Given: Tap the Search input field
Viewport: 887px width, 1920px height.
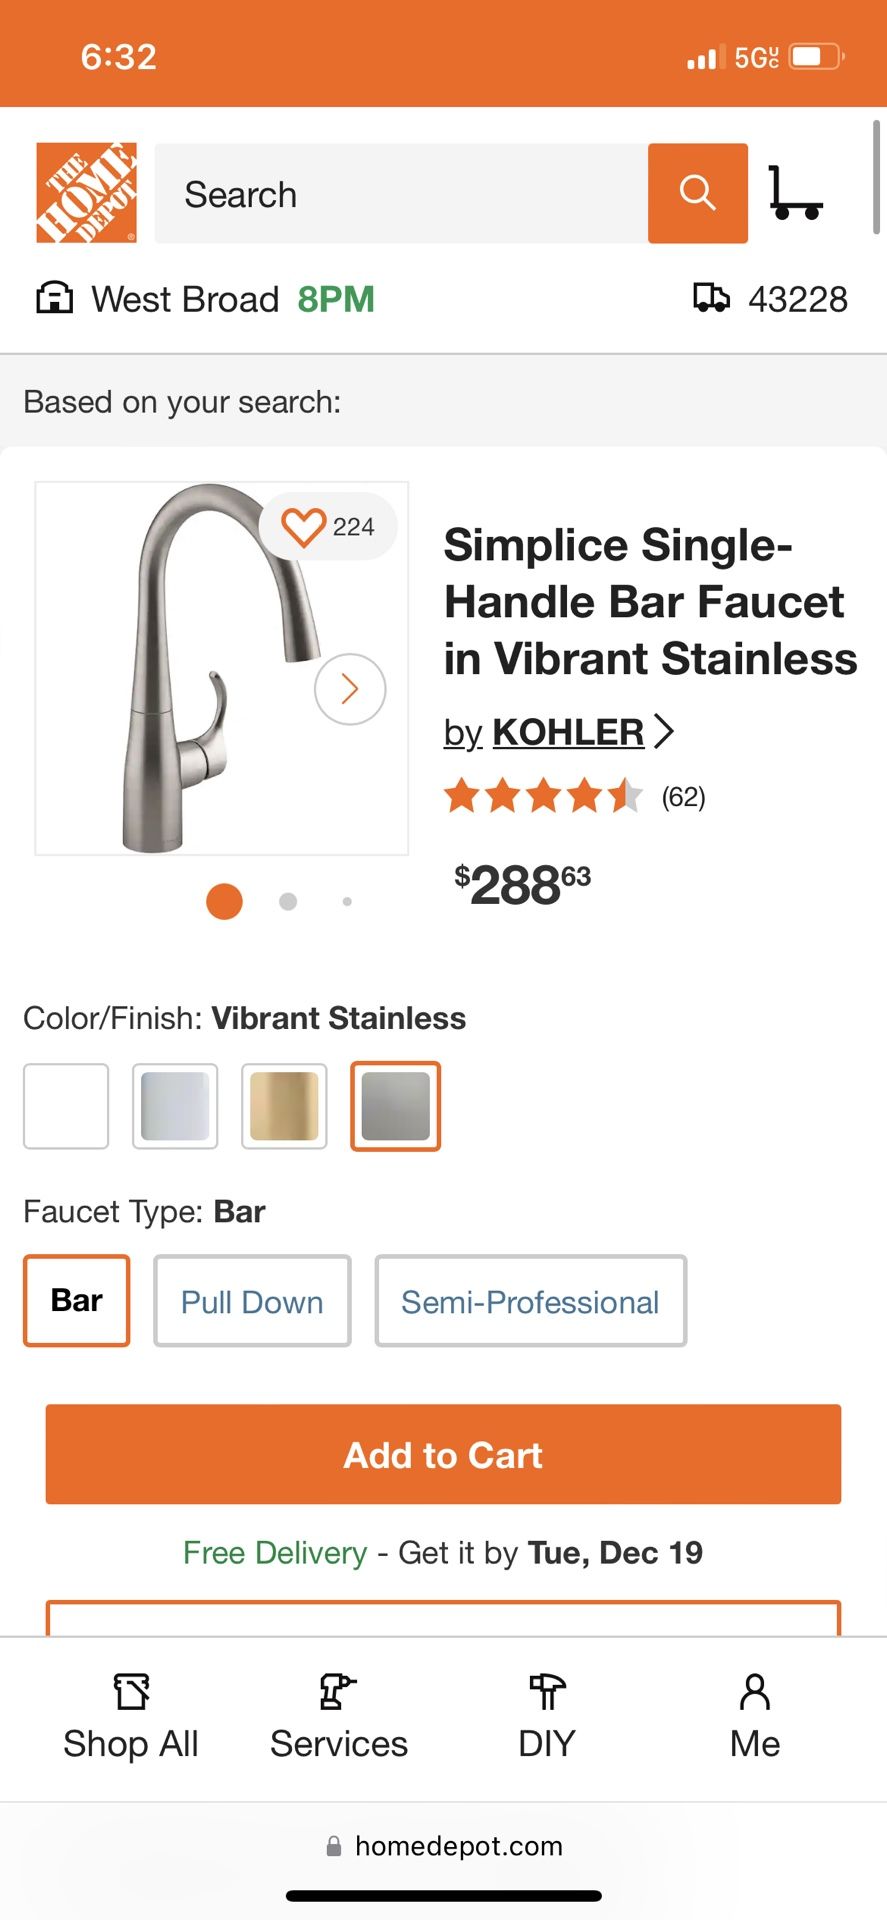Looking at the screenshot, I should (400, 193).
